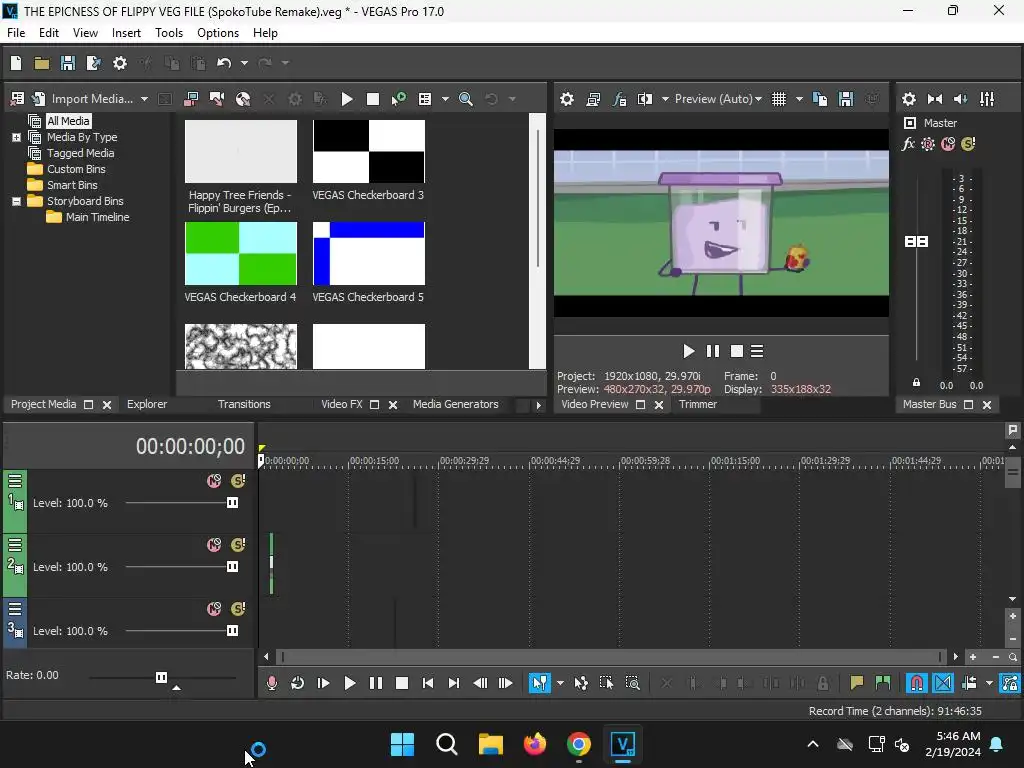Toggle Master Bus solo icon
This screenshot has height=768, width=1024.
pyautogui.click(x=968, y=144)
